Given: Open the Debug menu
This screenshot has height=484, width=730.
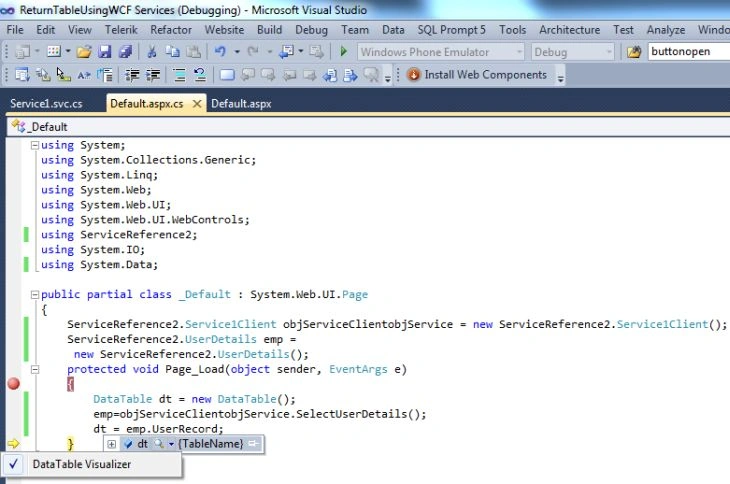Looking at the screenshot, I should click(311, 30).
